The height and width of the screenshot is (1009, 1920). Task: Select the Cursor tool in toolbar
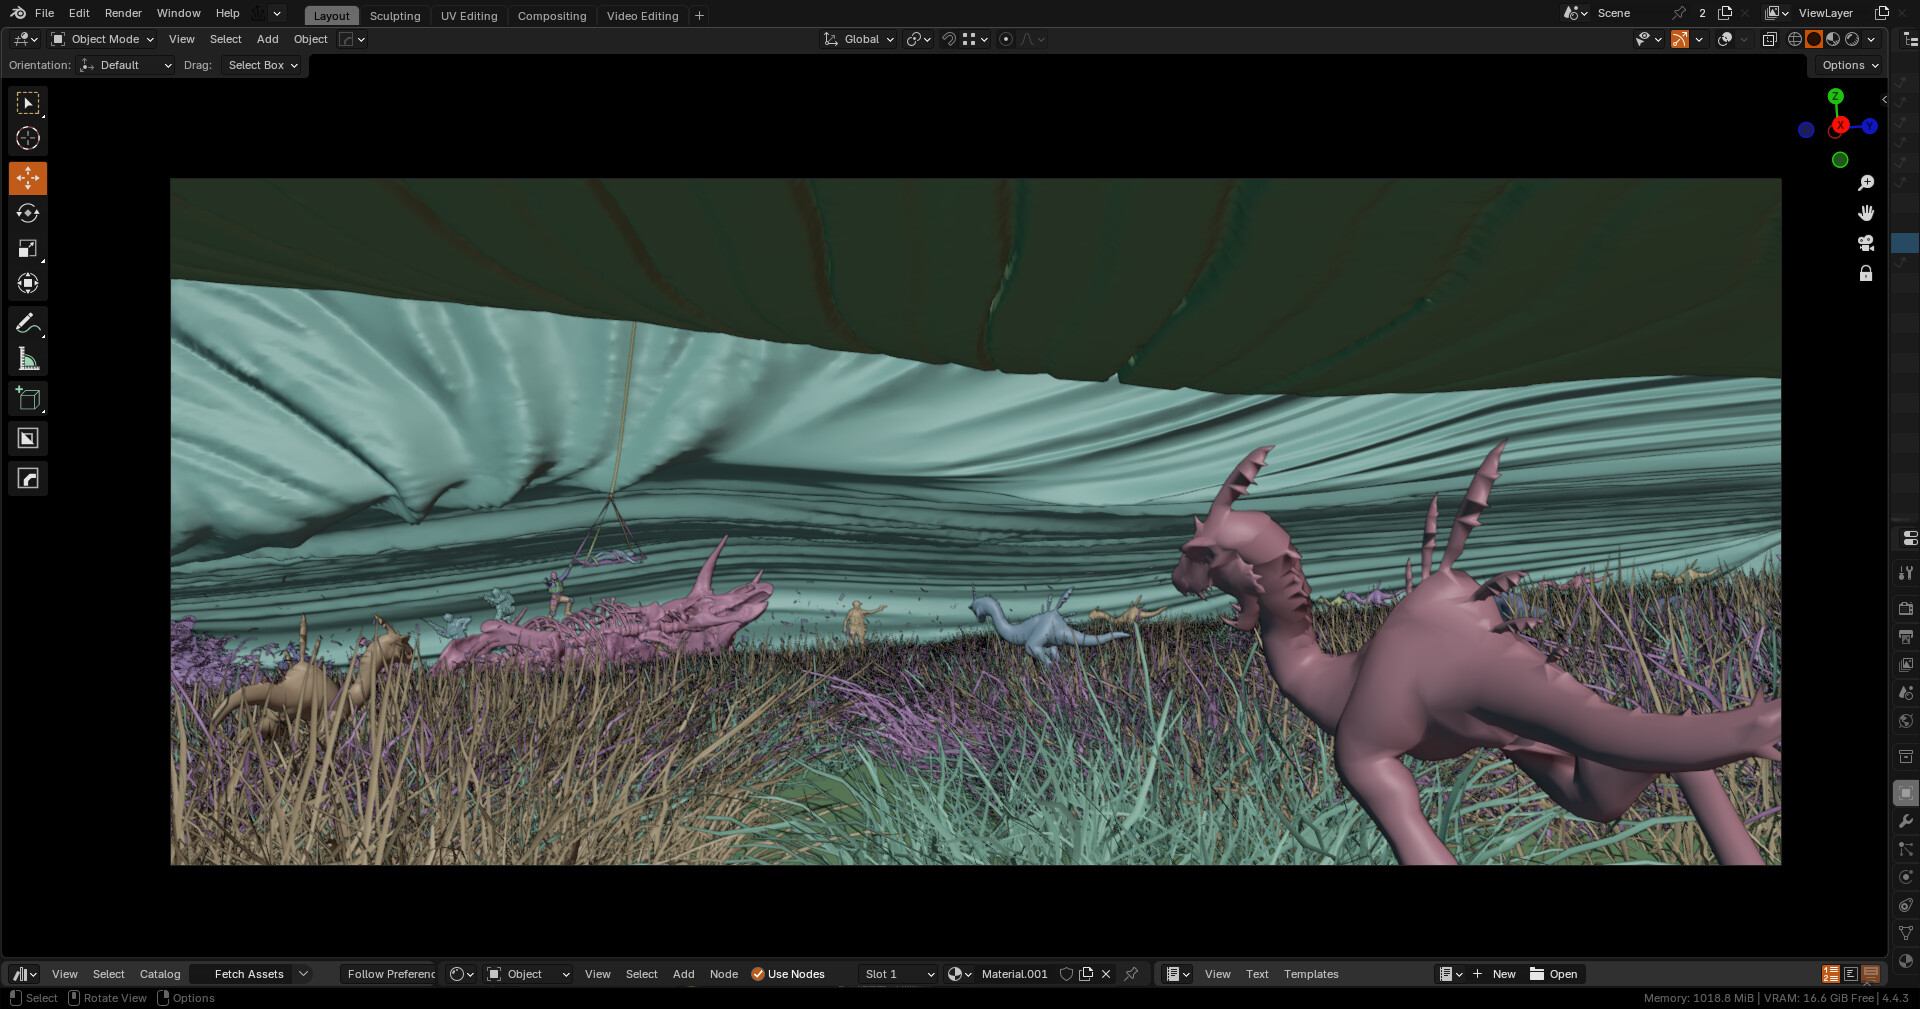pos(28,138)
